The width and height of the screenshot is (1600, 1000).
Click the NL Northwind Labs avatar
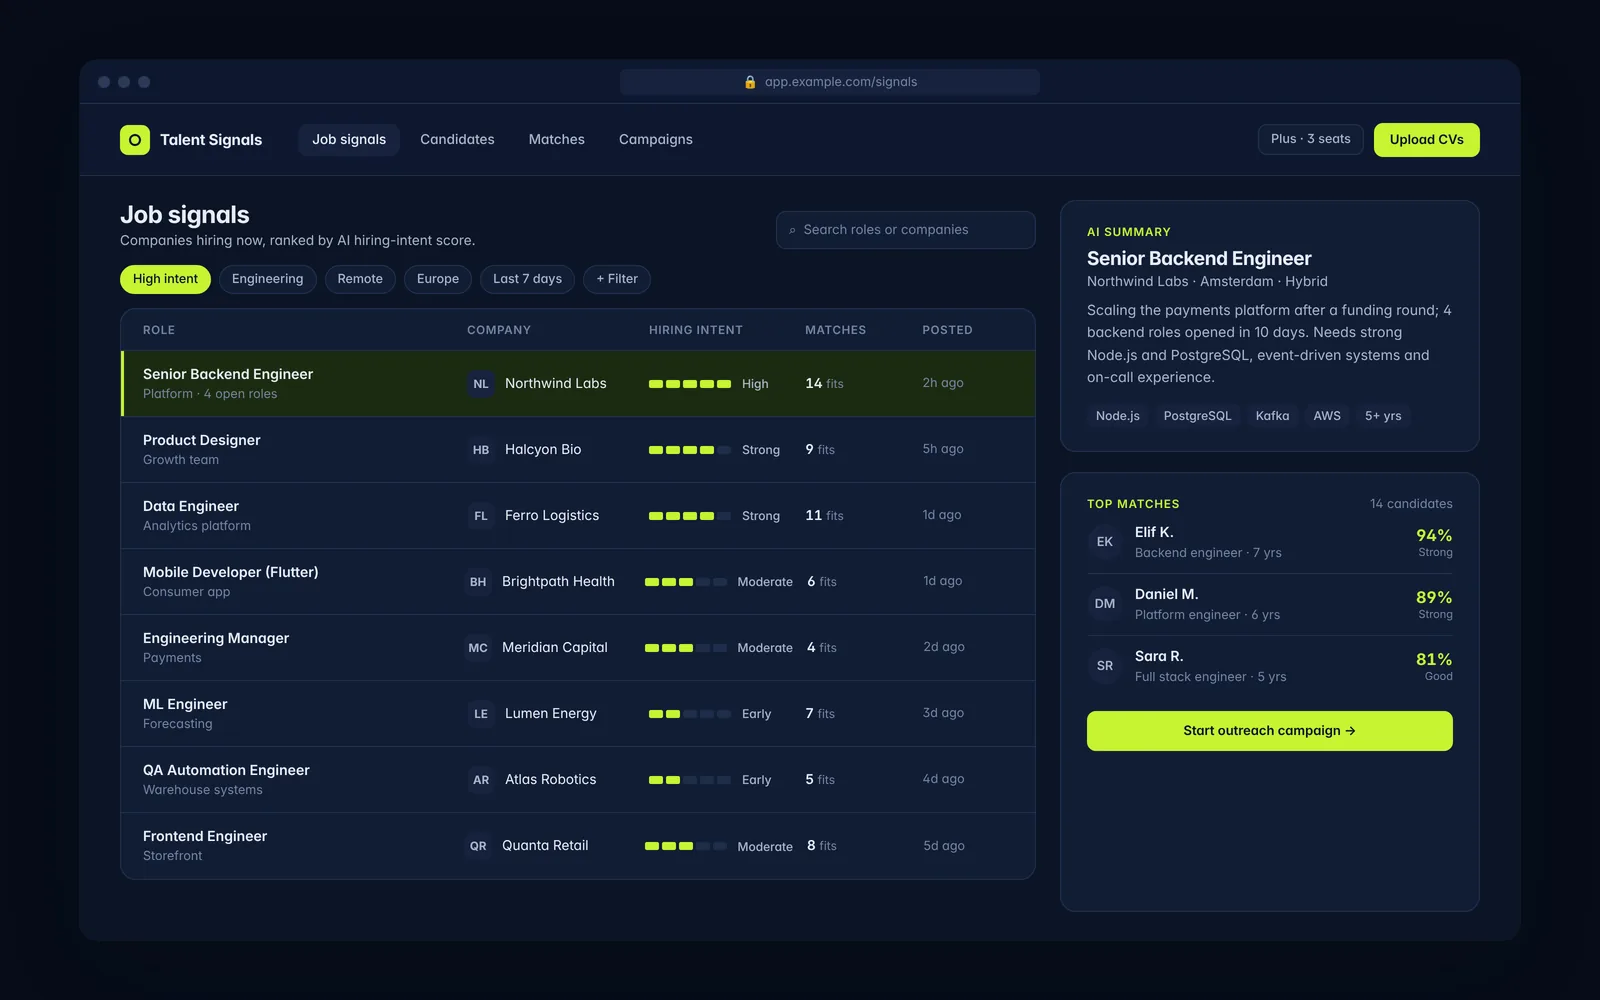(481, 384)
